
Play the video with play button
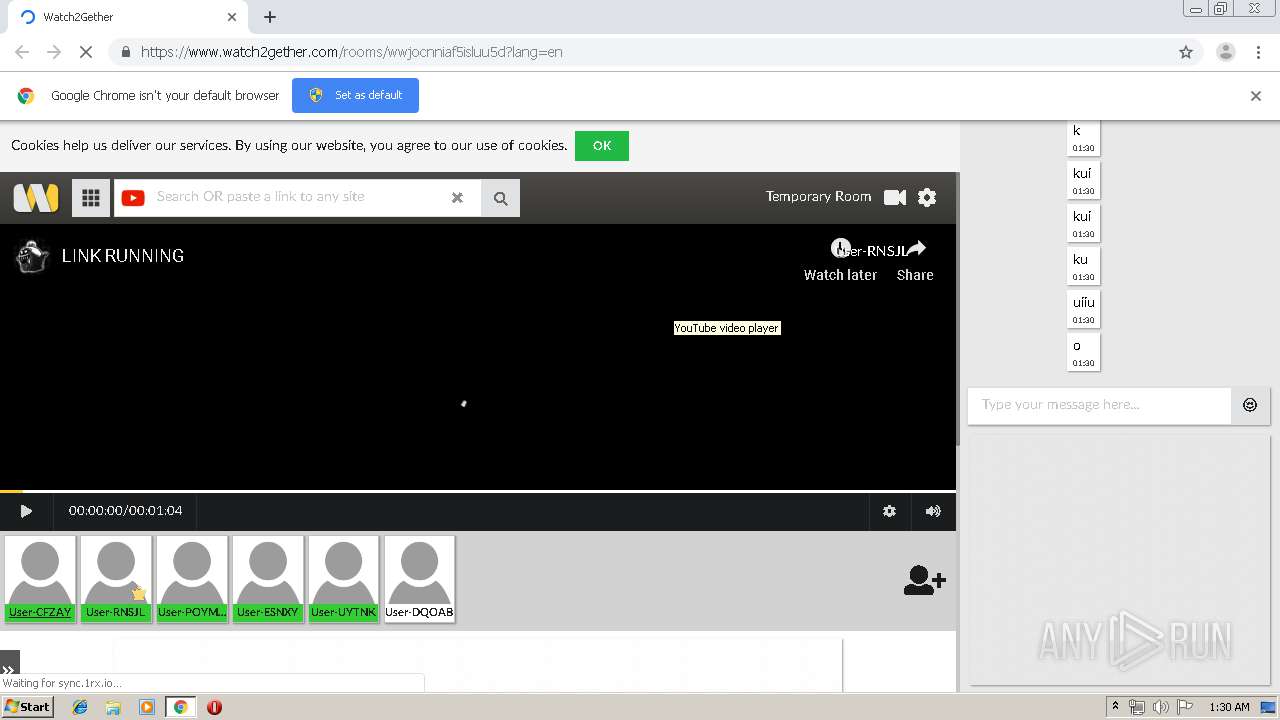26,511
